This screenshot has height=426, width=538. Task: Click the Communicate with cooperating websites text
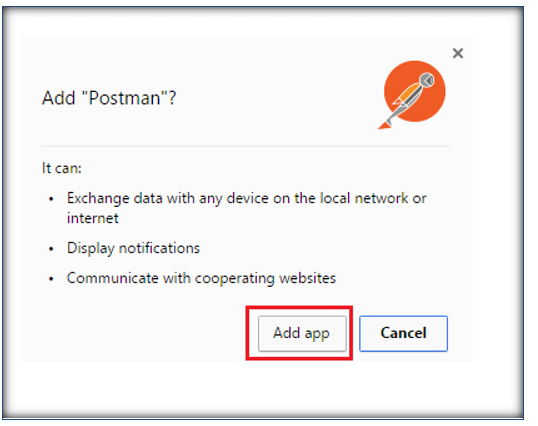pyautogui.click(x=201, y=278)
